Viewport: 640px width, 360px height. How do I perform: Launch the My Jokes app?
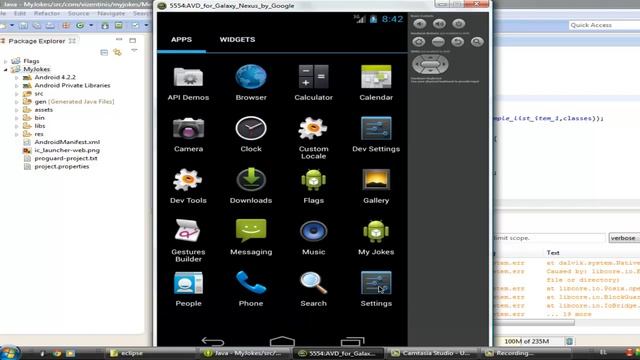point(376,238)
